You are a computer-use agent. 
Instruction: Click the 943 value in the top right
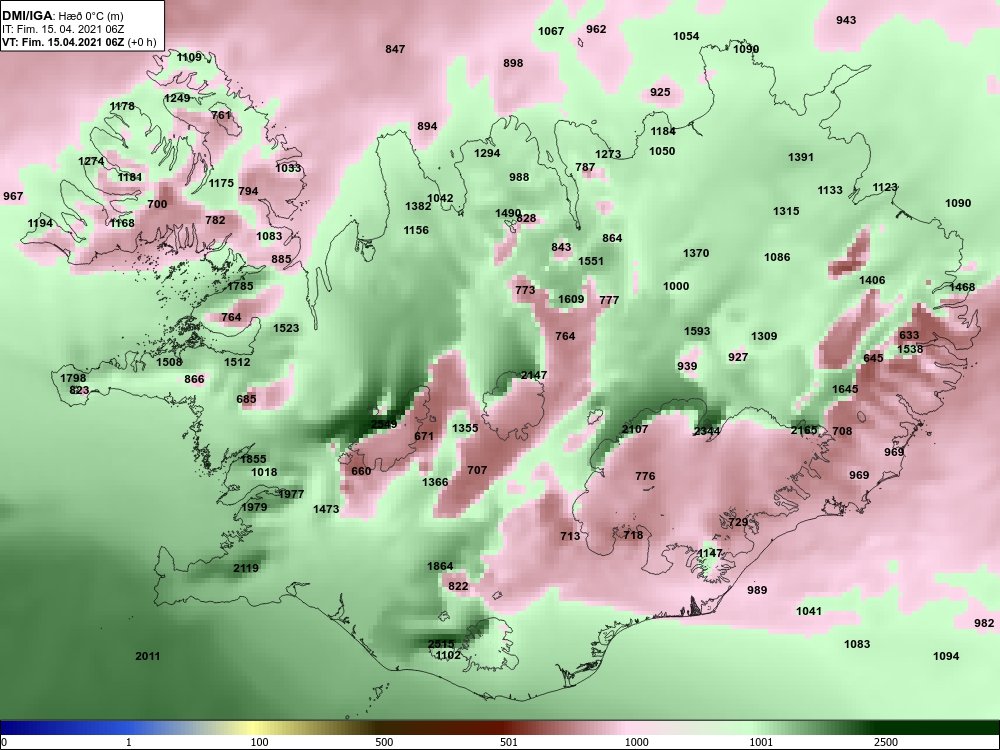tap(846, 20)
